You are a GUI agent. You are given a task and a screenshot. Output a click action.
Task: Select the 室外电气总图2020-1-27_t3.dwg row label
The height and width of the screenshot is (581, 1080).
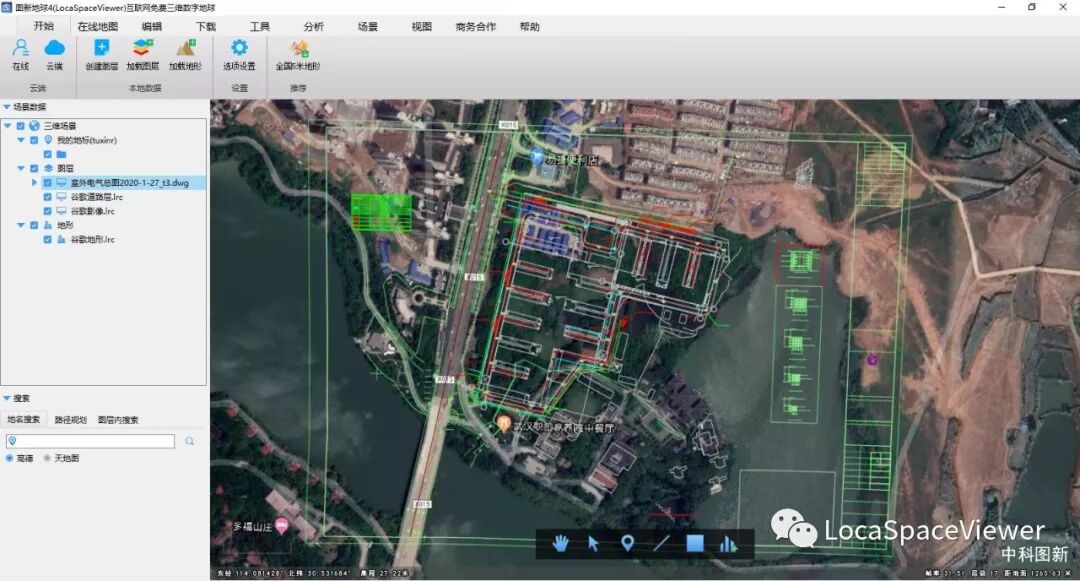click(x=129, y=182)
